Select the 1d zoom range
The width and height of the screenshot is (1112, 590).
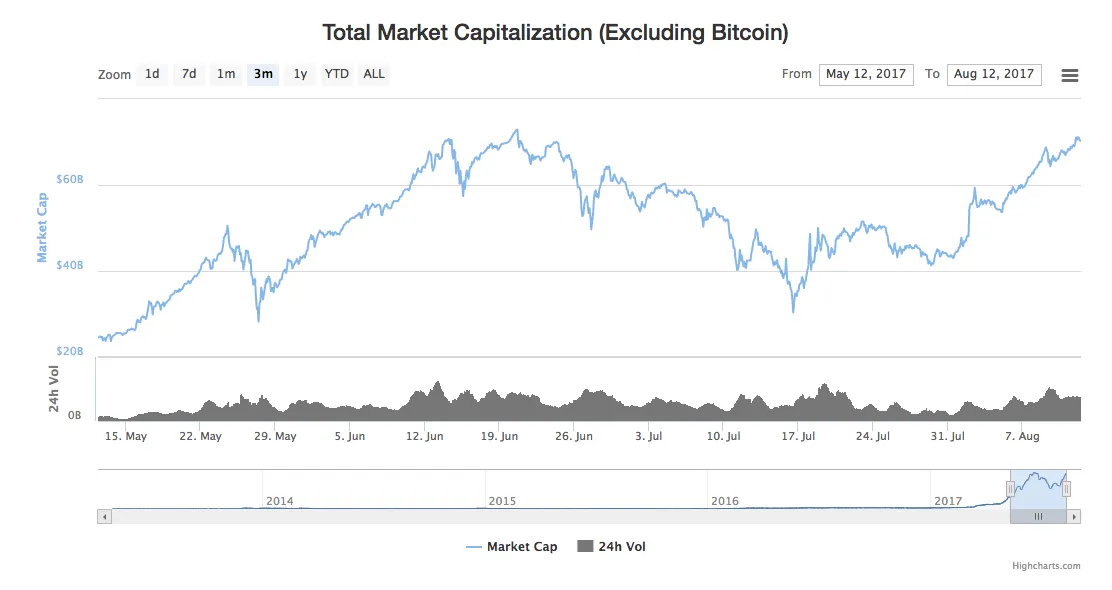tap(152, 74)
